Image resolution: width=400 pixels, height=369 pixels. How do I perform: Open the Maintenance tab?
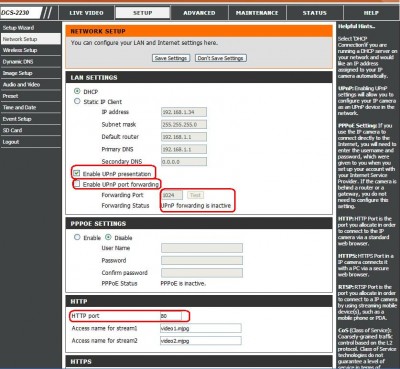tap(257, 13)
